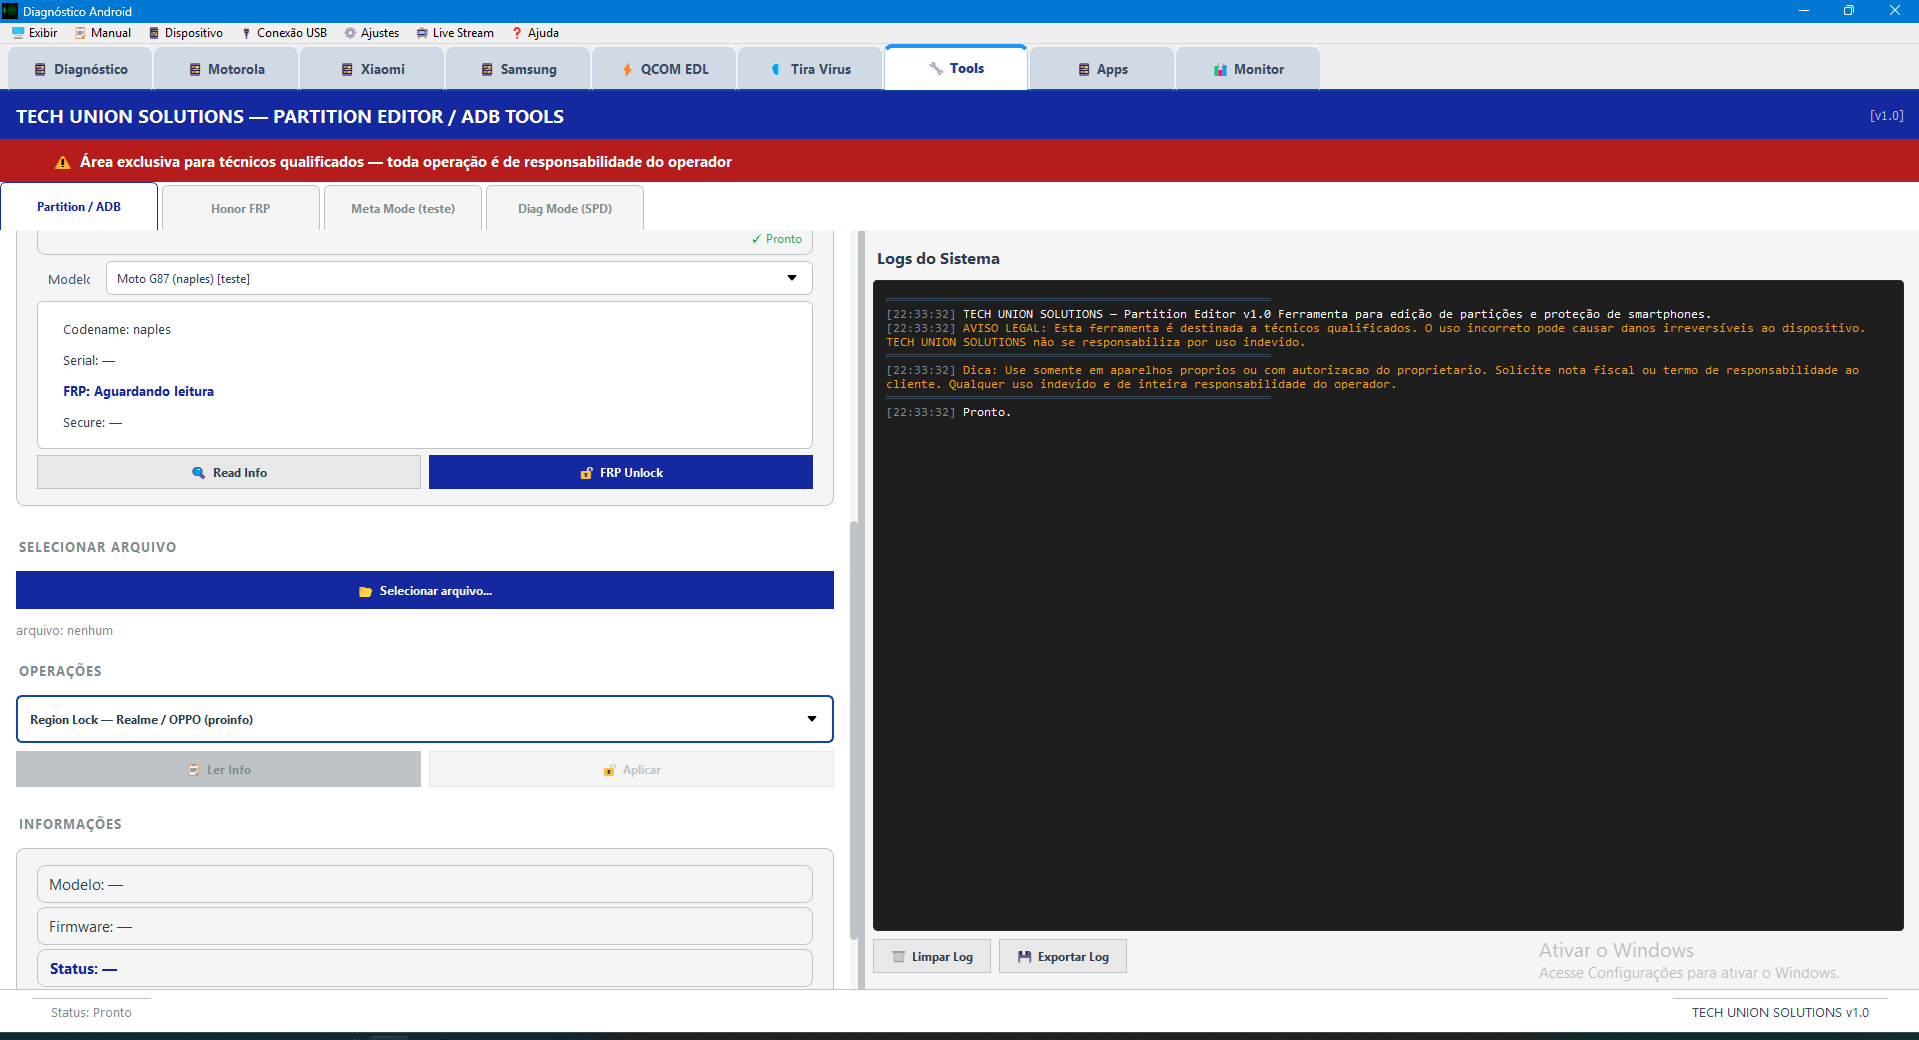Click the icon beside Live Stream
1919x1040 pixels.
(x=422, y=33)
